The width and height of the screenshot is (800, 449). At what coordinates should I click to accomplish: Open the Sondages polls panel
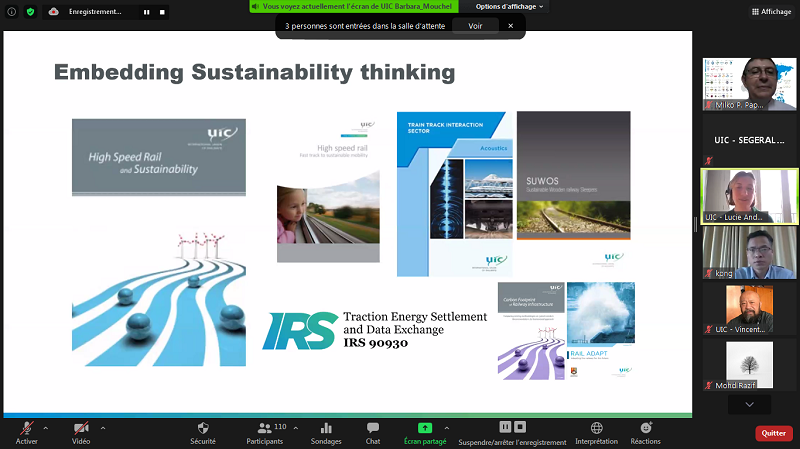[326, 432]
